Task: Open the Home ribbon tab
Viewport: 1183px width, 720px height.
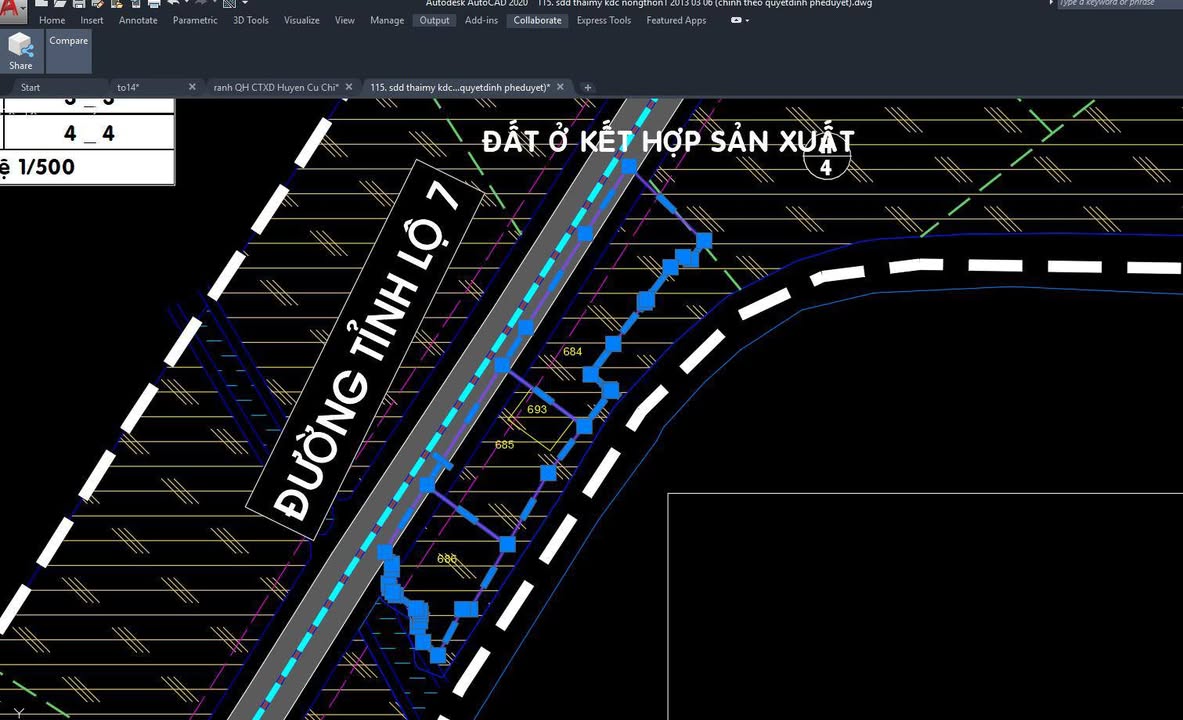Action: click(52, 20)
